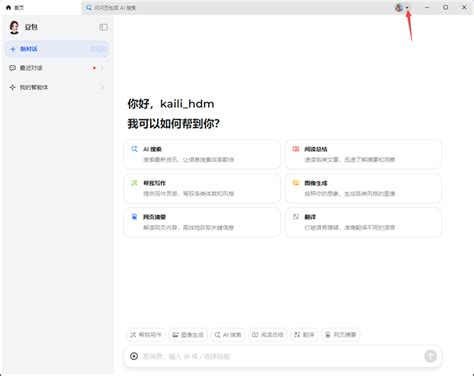Open the 翻译 feature card
Image resolution: width=474 pixels, height=376 pixels.
[x=363, y=222]
